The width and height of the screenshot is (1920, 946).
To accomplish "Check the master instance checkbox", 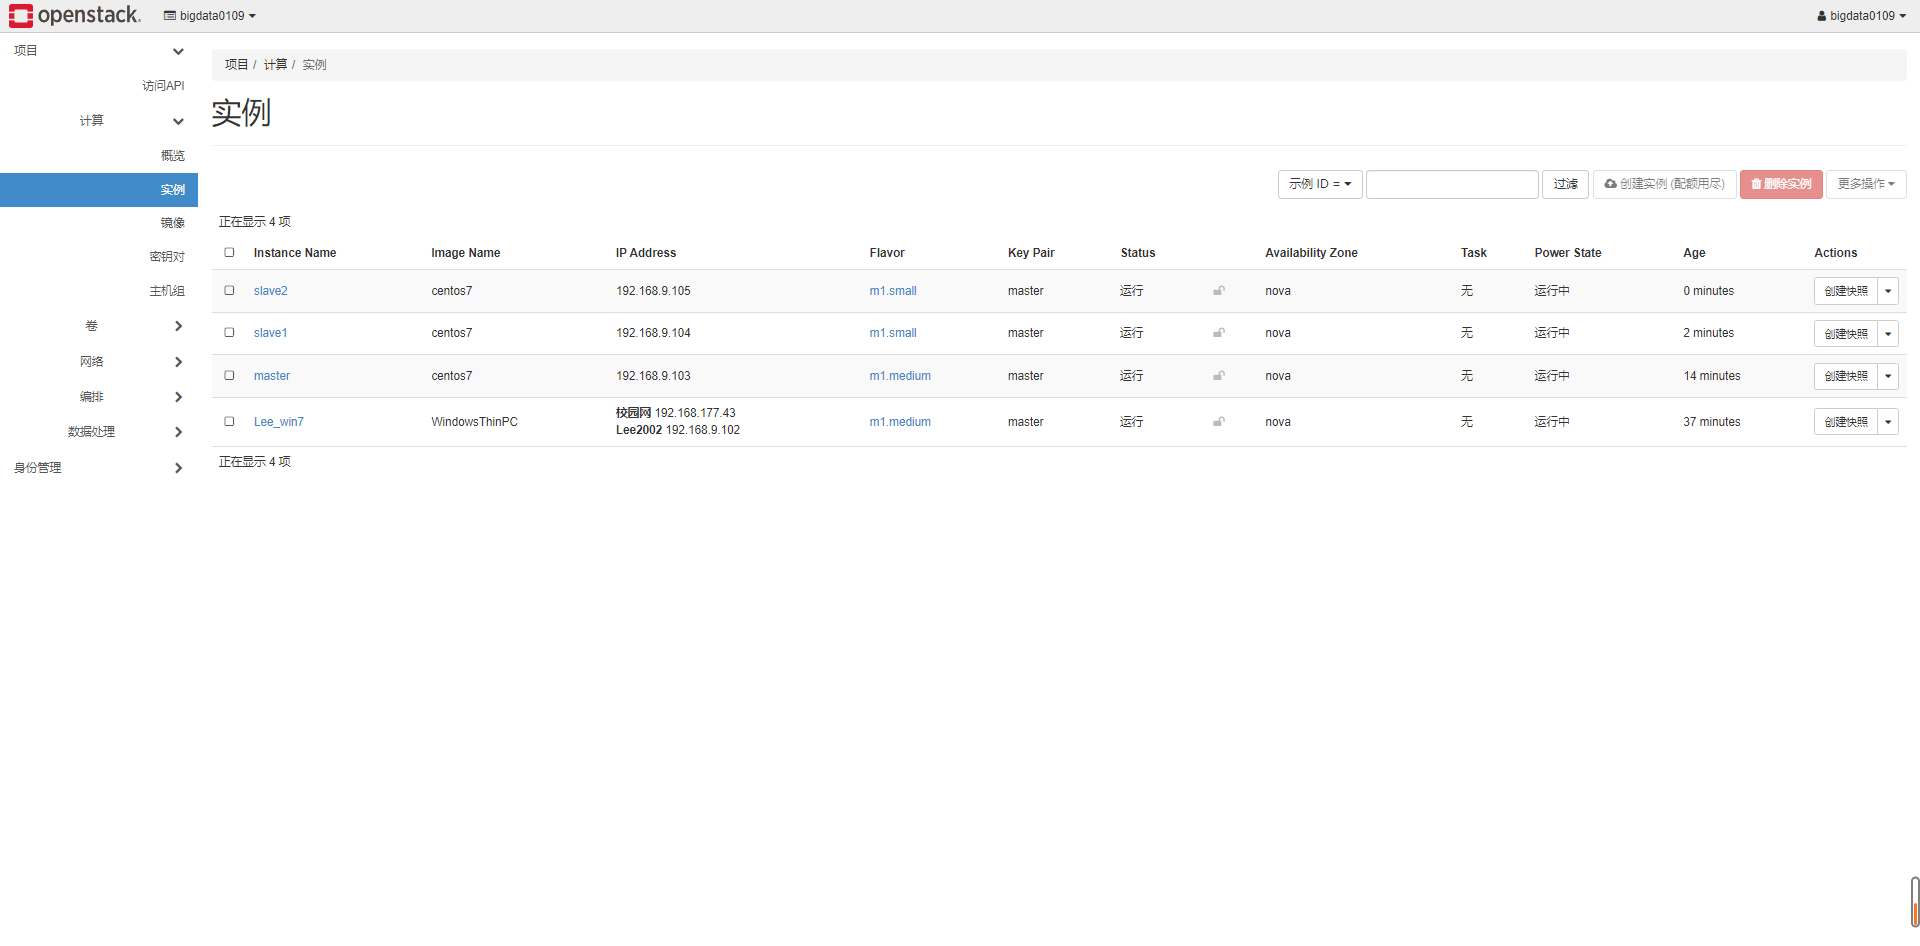I will point(229,376).
